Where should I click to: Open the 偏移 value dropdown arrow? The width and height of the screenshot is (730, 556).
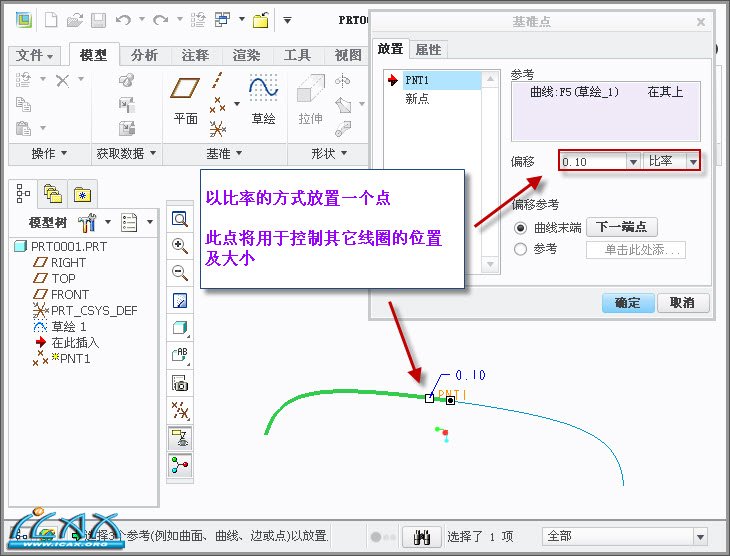(x=633, y=162)
